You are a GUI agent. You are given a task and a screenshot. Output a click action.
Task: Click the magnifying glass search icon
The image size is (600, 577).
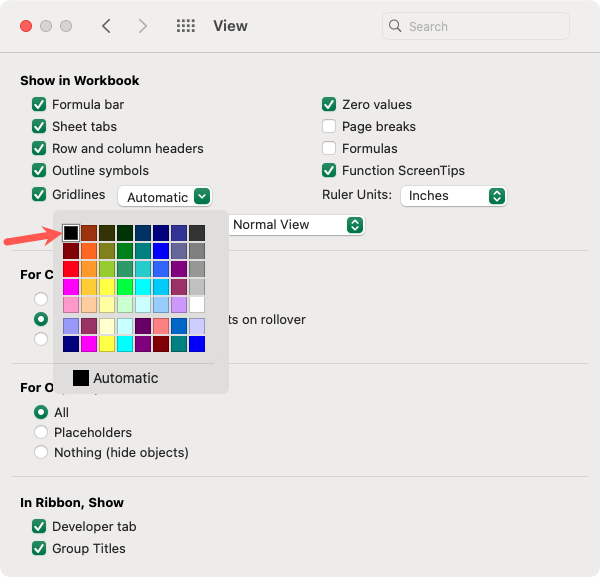[395, 26]
